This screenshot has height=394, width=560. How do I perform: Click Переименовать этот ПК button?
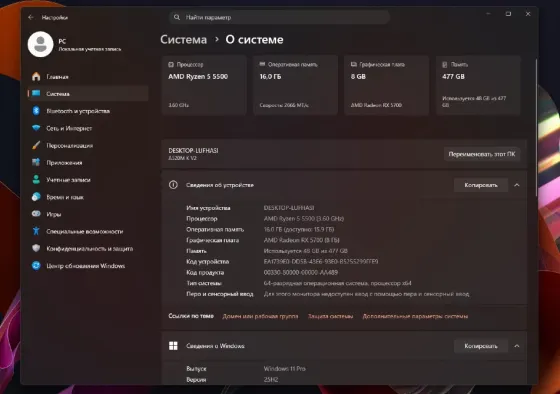point(482,154)
